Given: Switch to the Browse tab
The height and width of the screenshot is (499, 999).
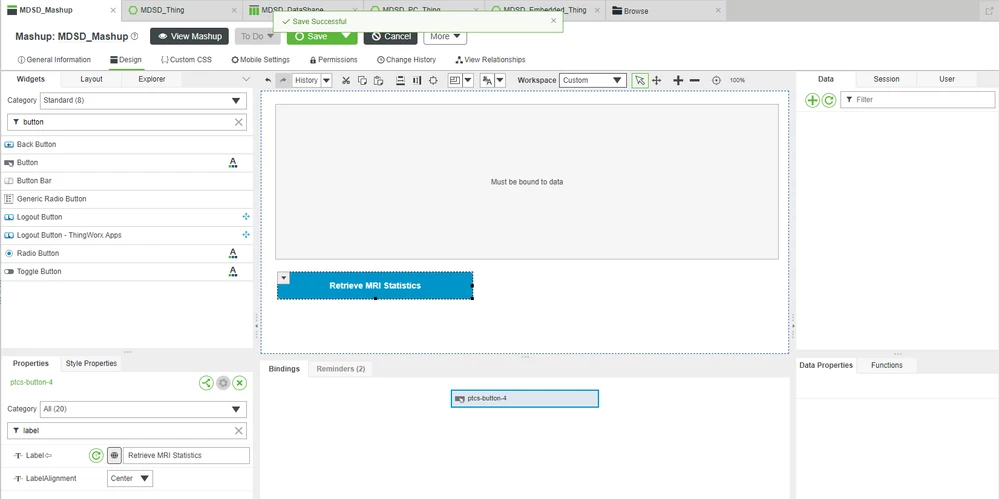Looking at the screenshot, I should pos(666,10).
